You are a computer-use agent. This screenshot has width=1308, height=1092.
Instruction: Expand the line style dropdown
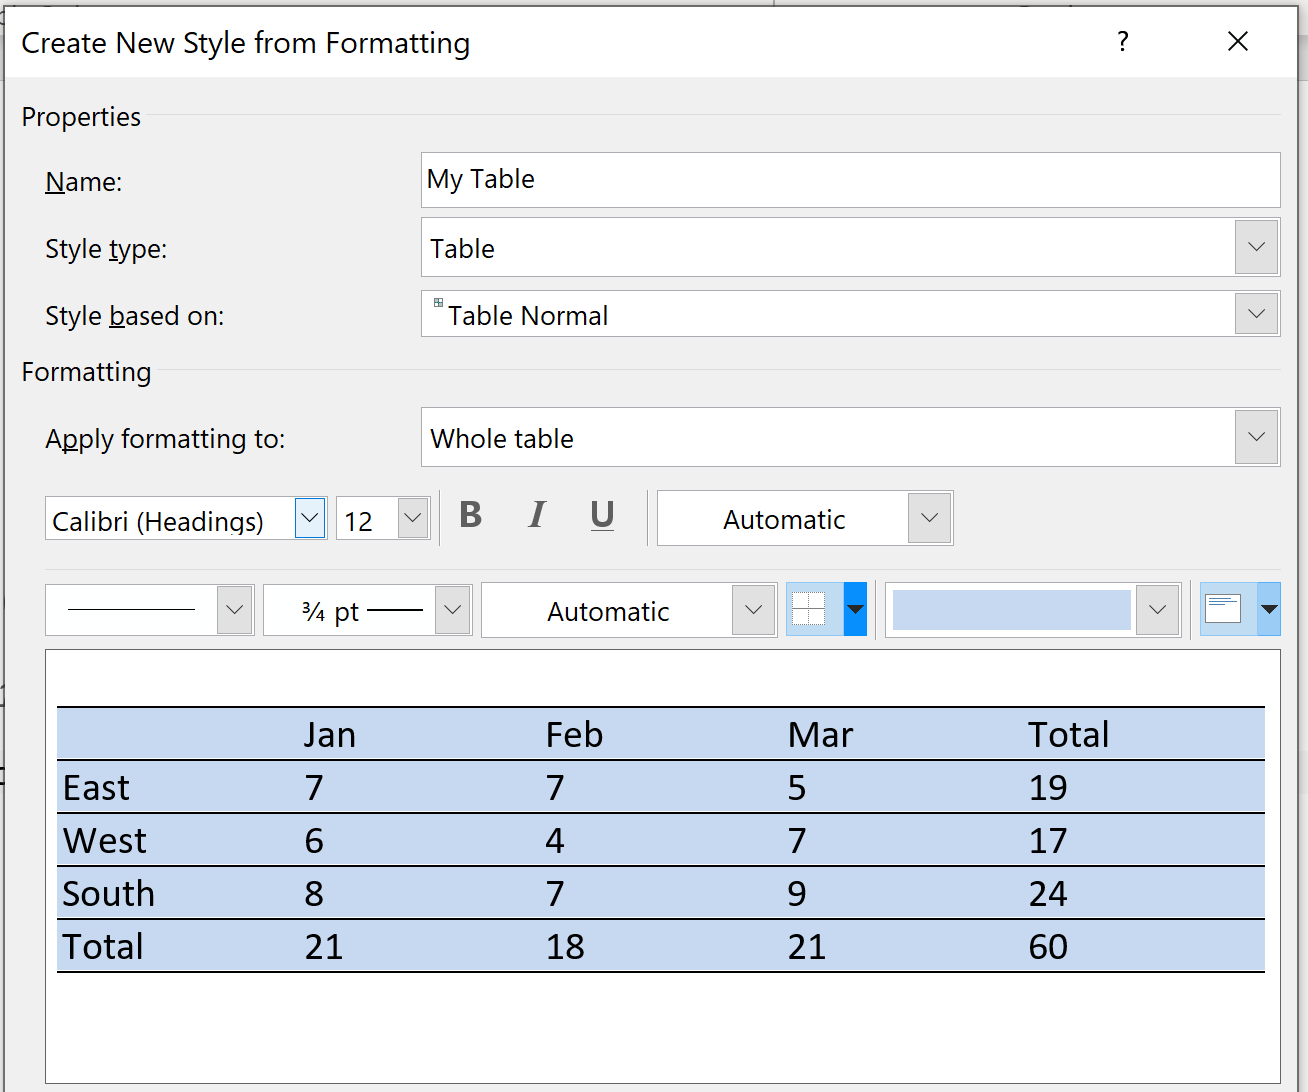point(234,610)
